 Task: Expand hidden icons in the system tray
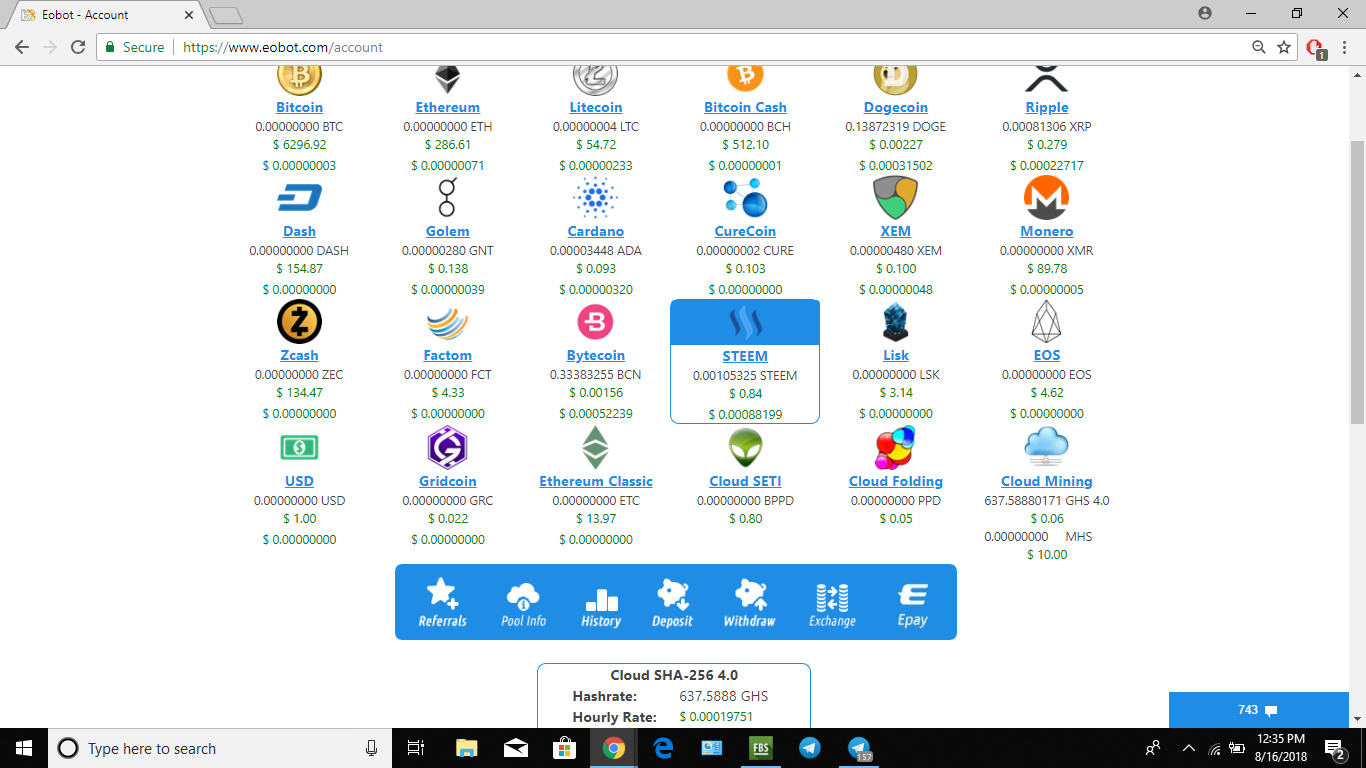[x=1188, y=747]
